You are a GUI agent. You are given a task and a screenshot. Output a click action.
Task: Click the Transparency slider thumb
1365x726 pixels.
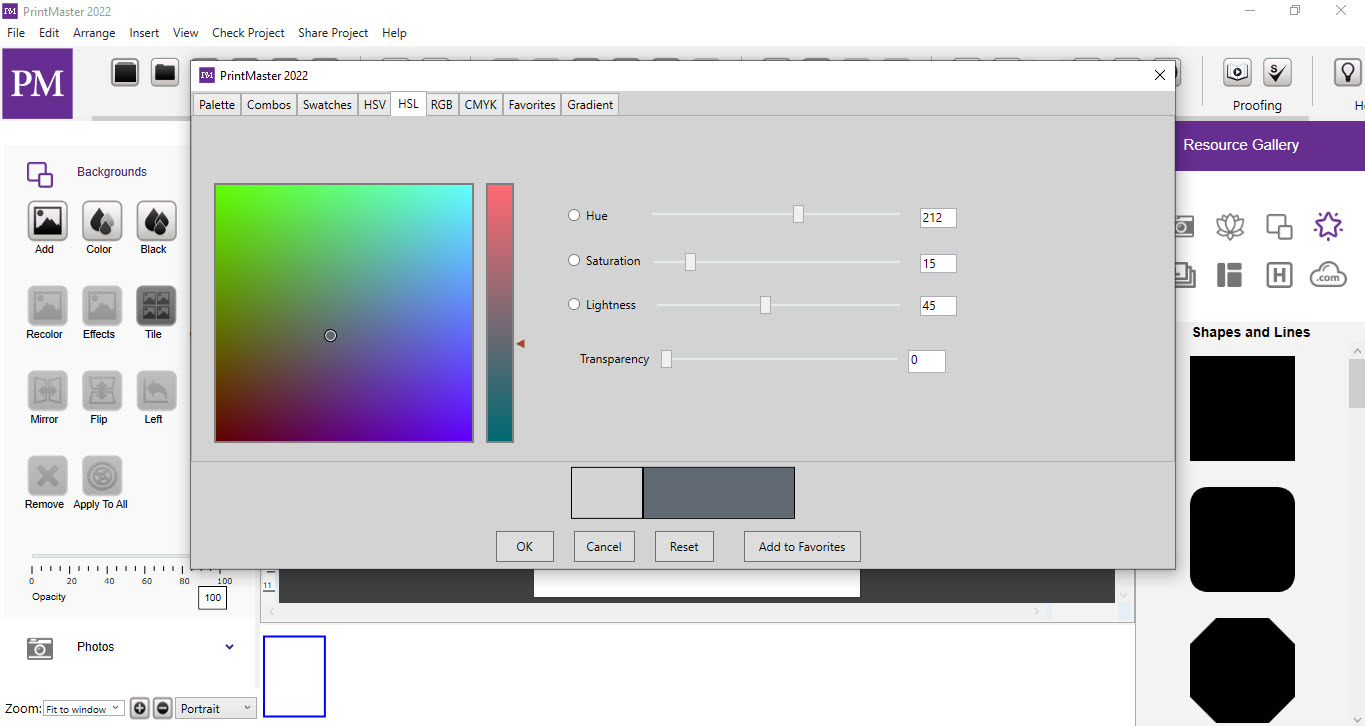[666, 359]
